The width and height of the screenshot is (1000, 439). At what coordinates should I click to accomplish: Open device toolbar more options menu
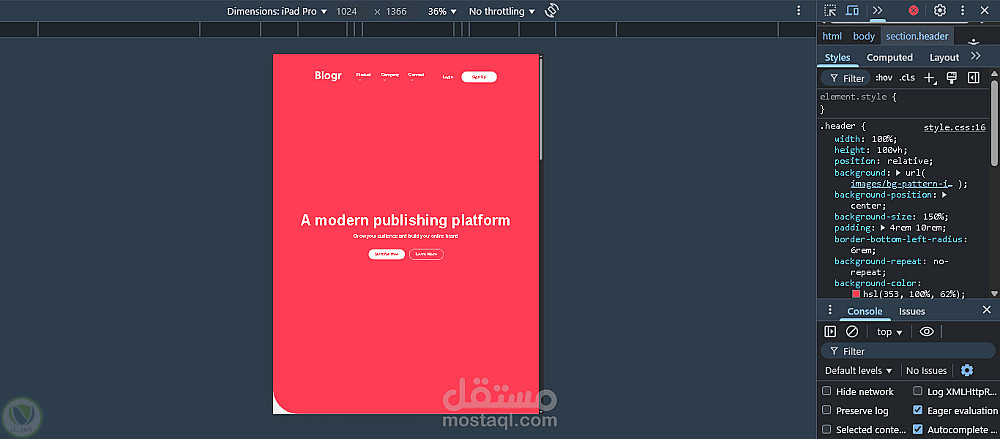798,11
